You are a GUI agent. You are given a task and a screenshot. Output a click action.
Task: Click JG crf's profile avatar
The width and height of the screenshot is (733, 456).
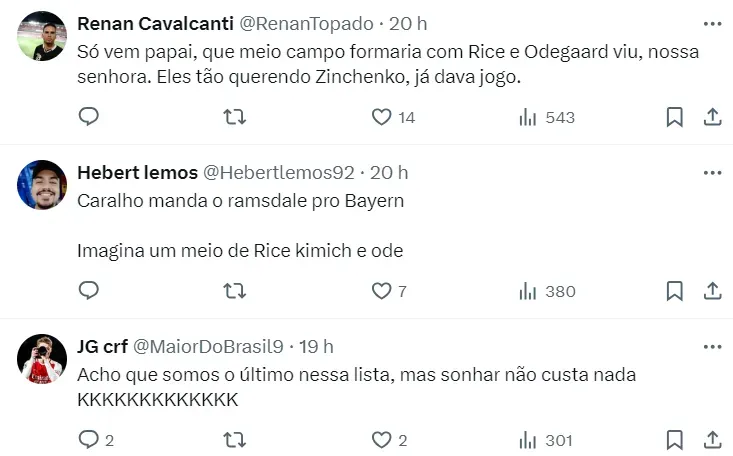coord(43,359)
